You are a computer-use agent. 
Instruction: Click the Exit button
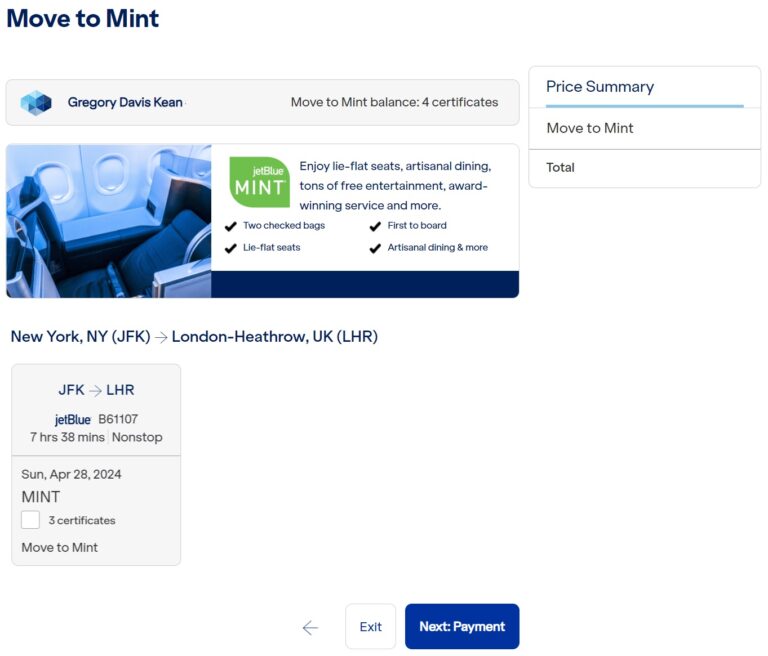coord(370,627)
